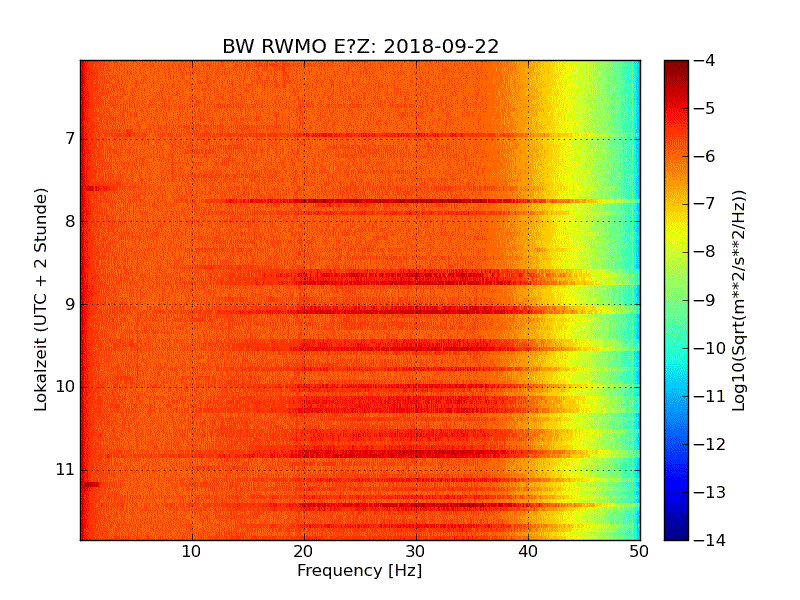Click the x-axis tick label '50'
The image size is (800, 600).
(639, 552)
